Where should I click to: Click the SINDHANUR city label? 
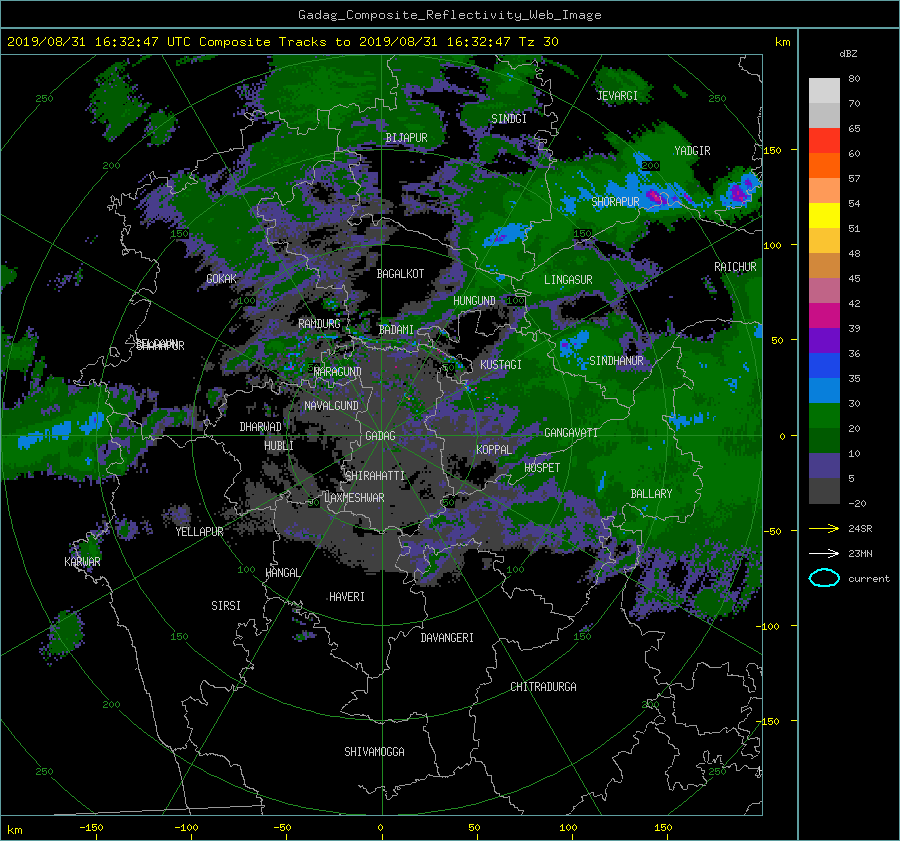pos(616,361)
